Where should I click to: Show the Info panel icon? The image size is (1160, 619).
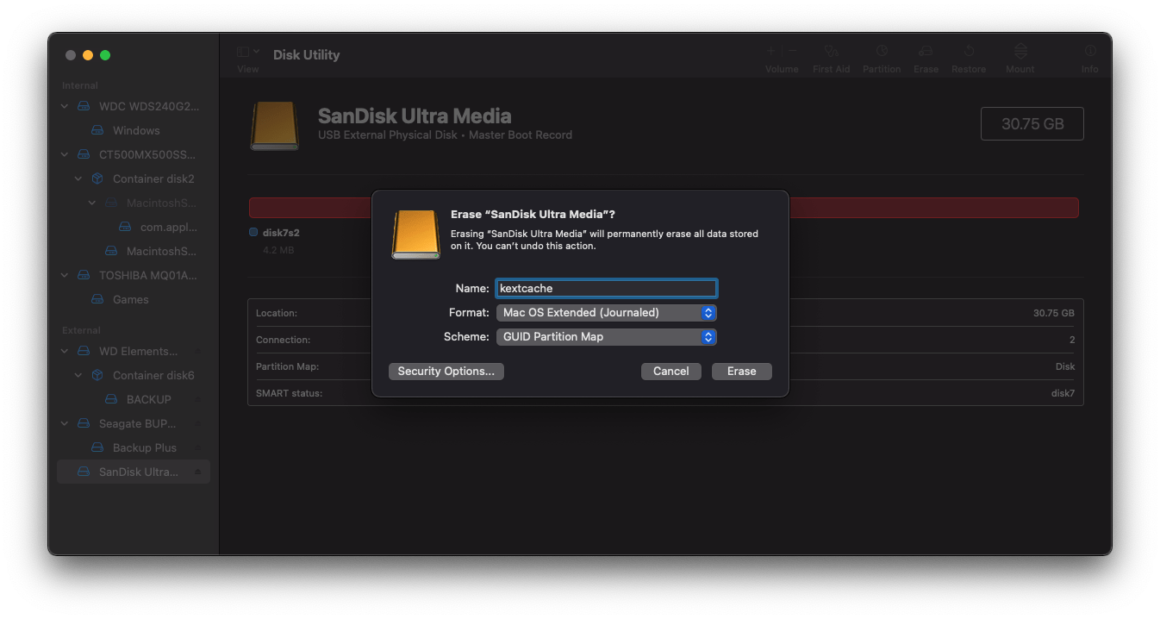tap(1088, 52)
